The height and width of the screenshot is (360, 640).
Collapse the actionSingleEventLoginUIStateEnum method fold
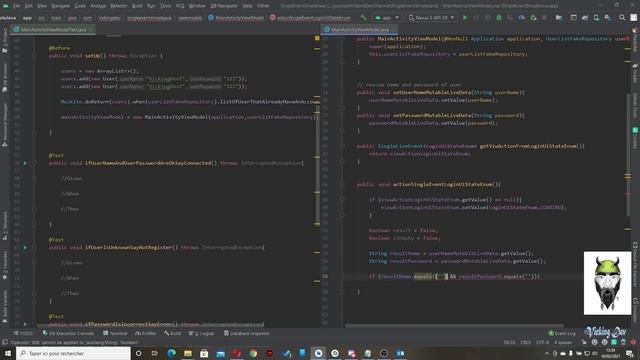coord(342,184)
